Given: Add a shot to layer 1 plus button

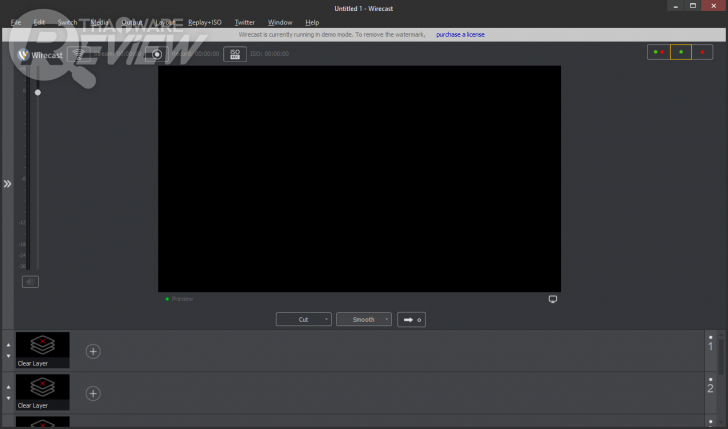Looking at the screenshot, I should pyautogui.click(x=93, y=351).
